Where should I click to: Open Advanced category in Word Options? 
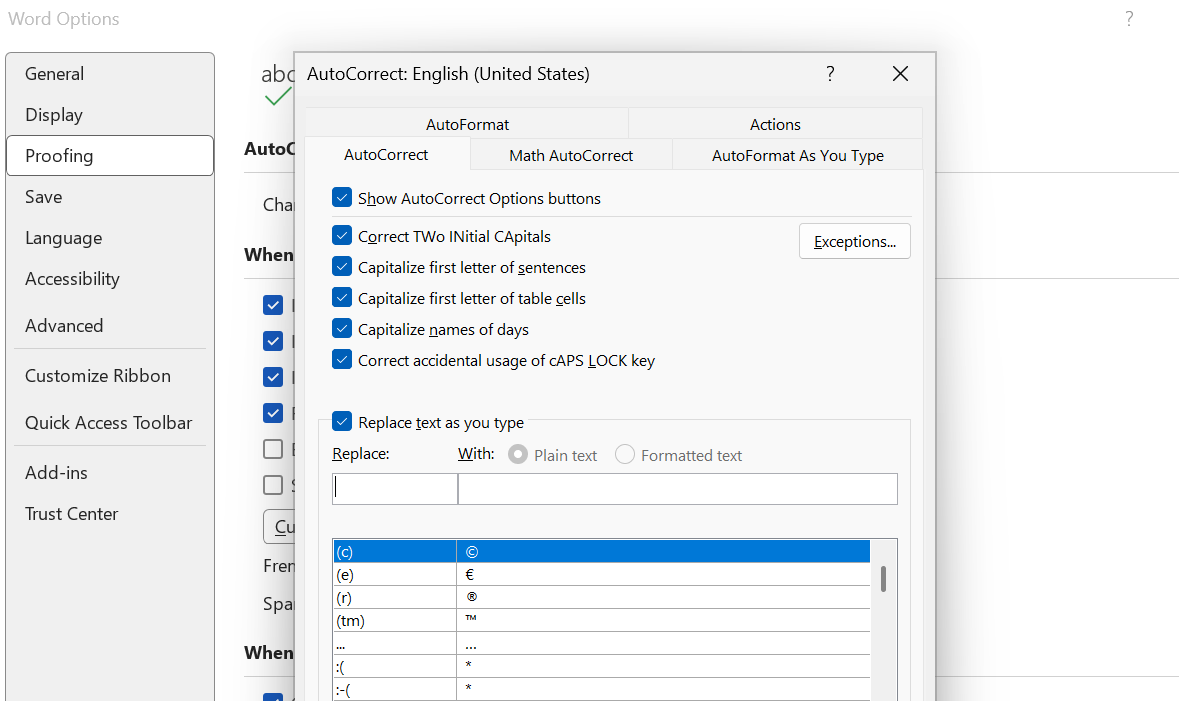point(109,325)
